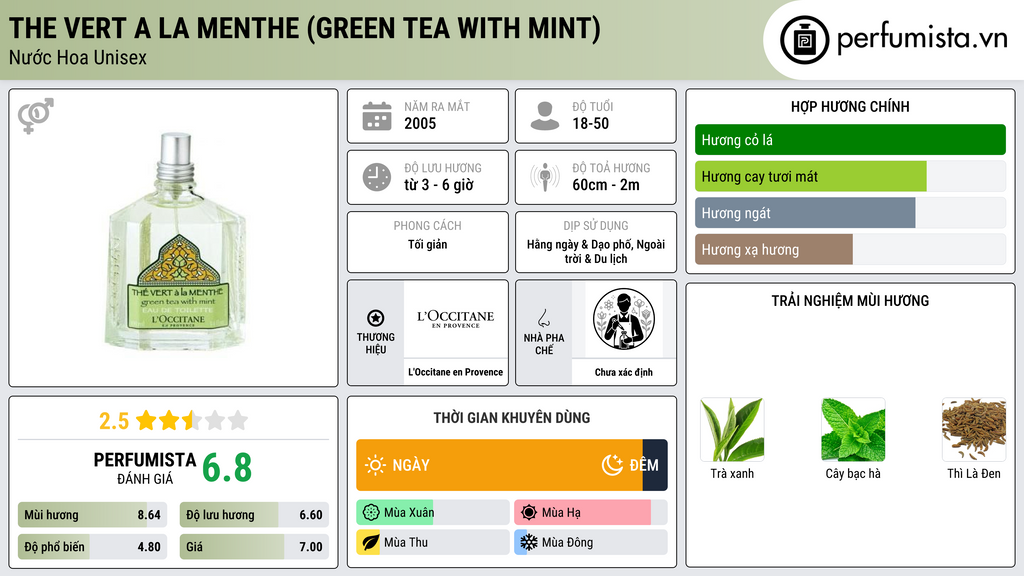Click the Hương cay tươi mát accord bar
This screenshot has height=576, width=1024.
(850, 176)
